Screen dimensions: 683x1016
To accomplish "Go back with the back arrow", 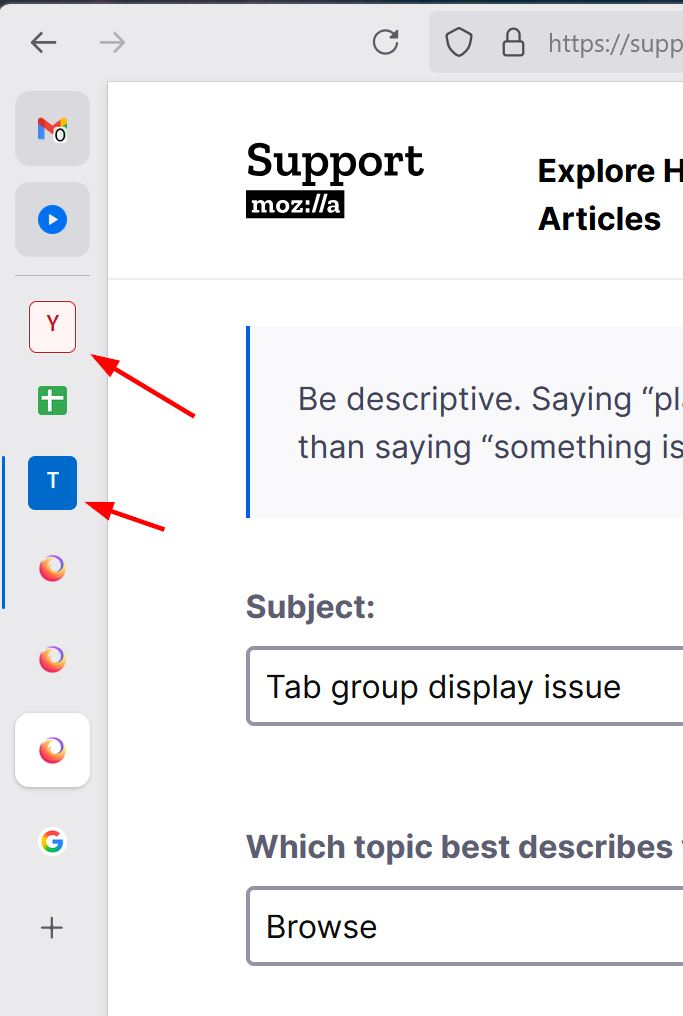I will tap(43, 43).
